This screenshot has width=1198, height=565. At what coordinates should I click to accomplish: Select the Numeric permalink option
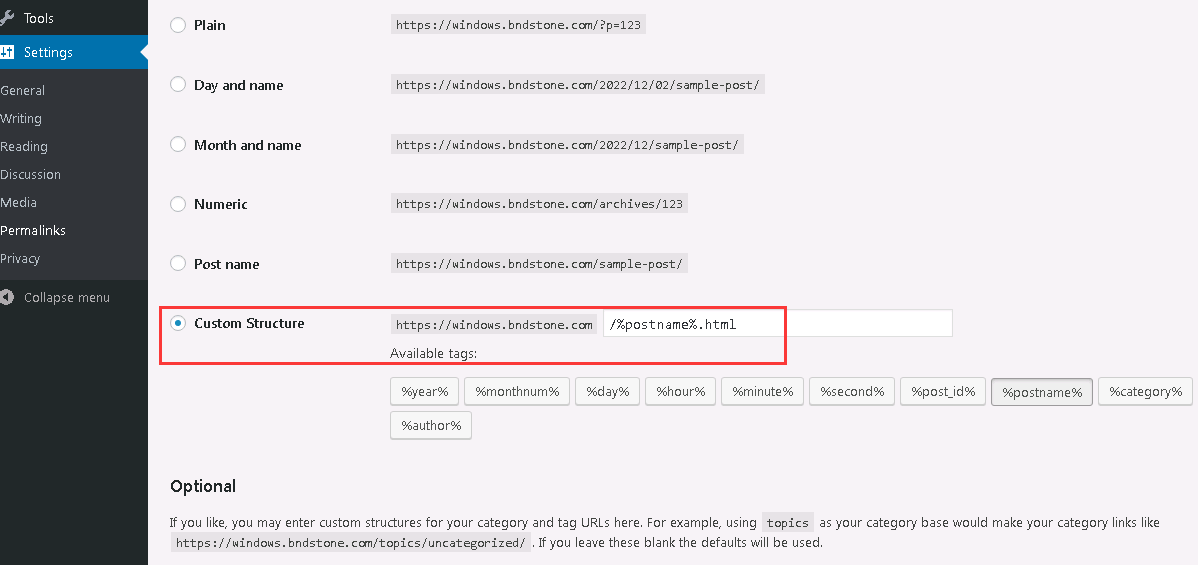178,204
